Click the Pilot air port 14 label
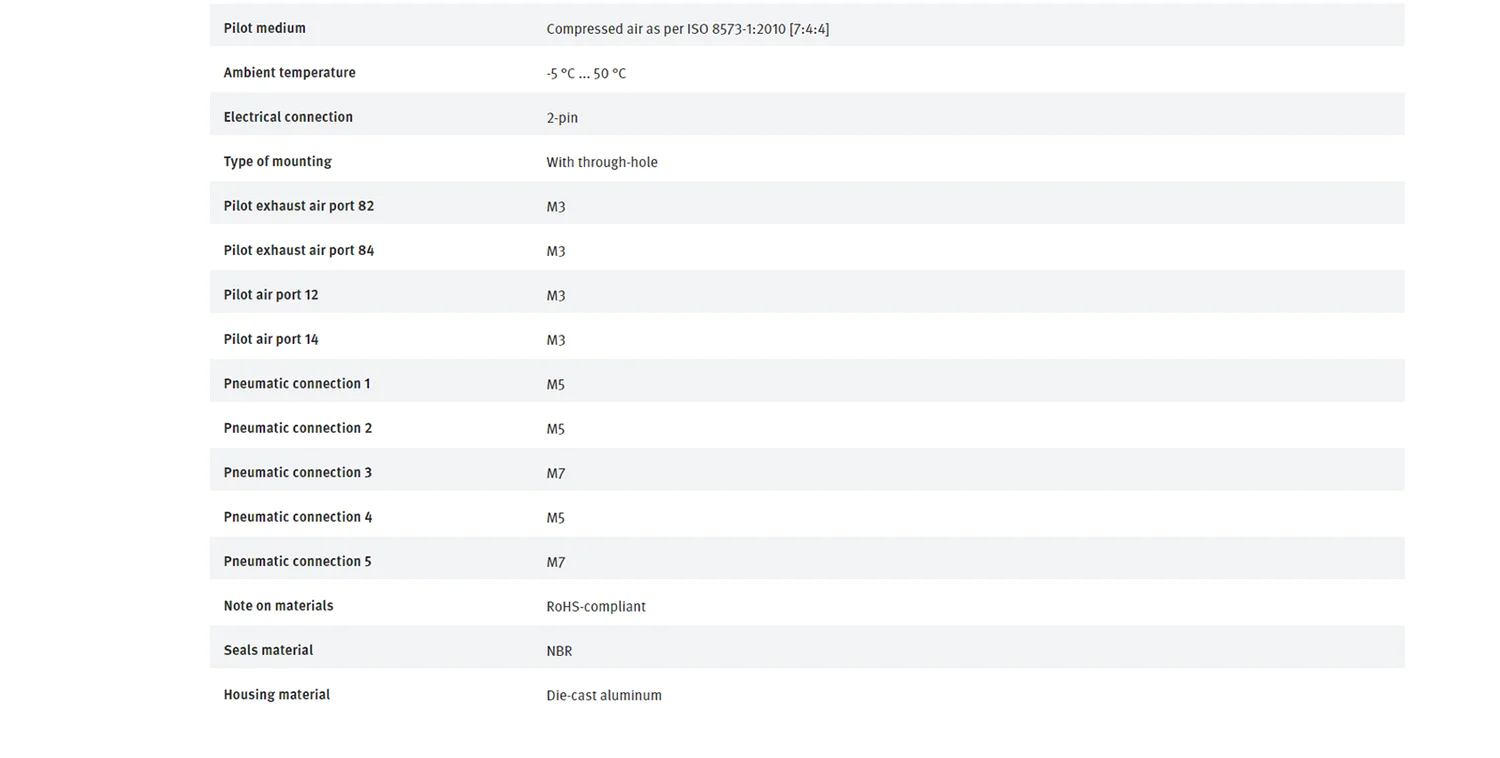1500x758 pixels. point(270,340)
